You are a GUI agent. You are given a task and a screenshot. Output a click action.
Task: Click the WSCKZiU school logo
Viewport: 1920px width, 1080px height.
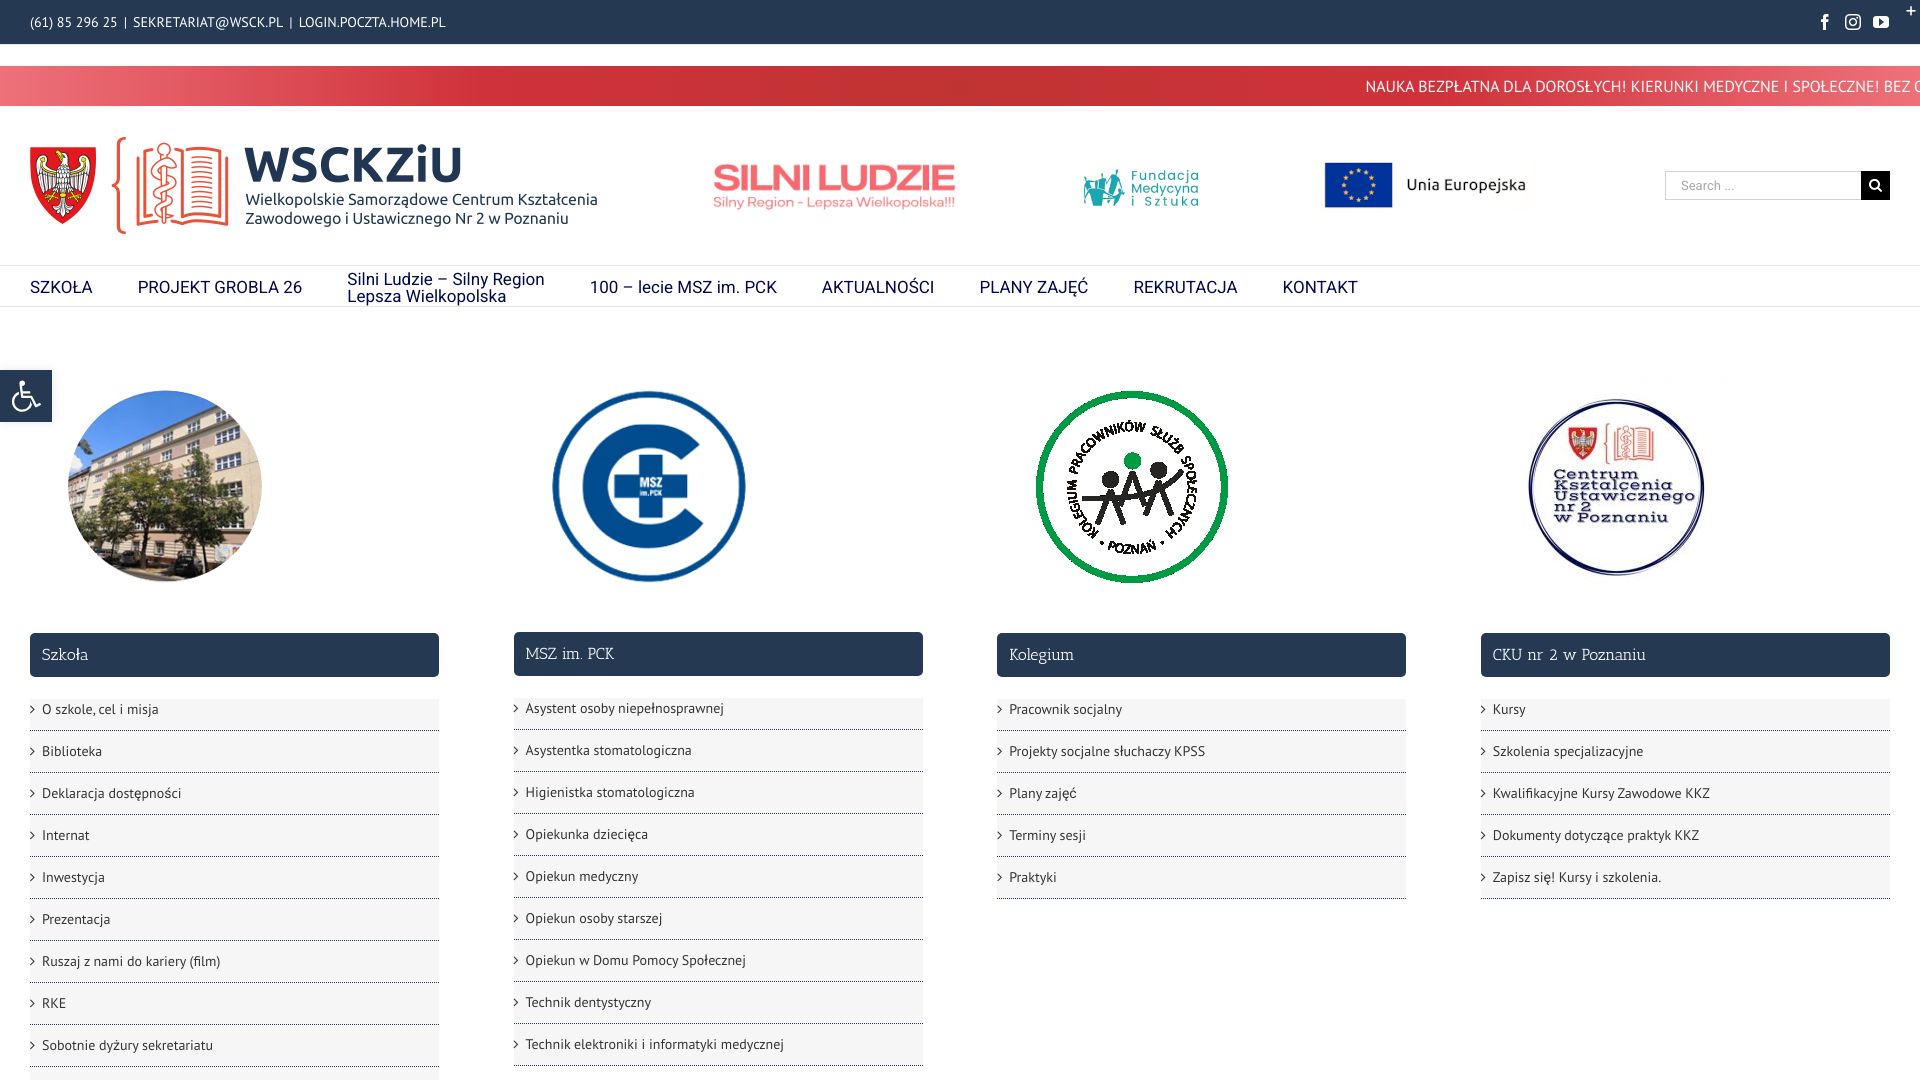point(314,186)
